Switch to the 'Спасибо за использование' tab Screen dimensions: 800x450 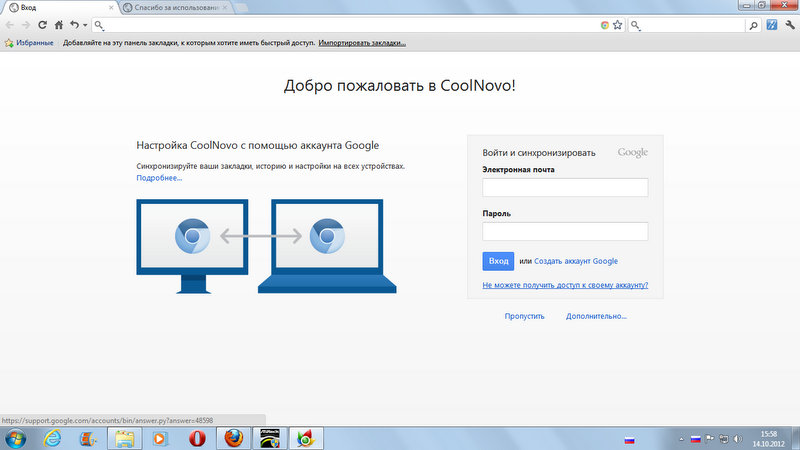(x=176, y=8)
